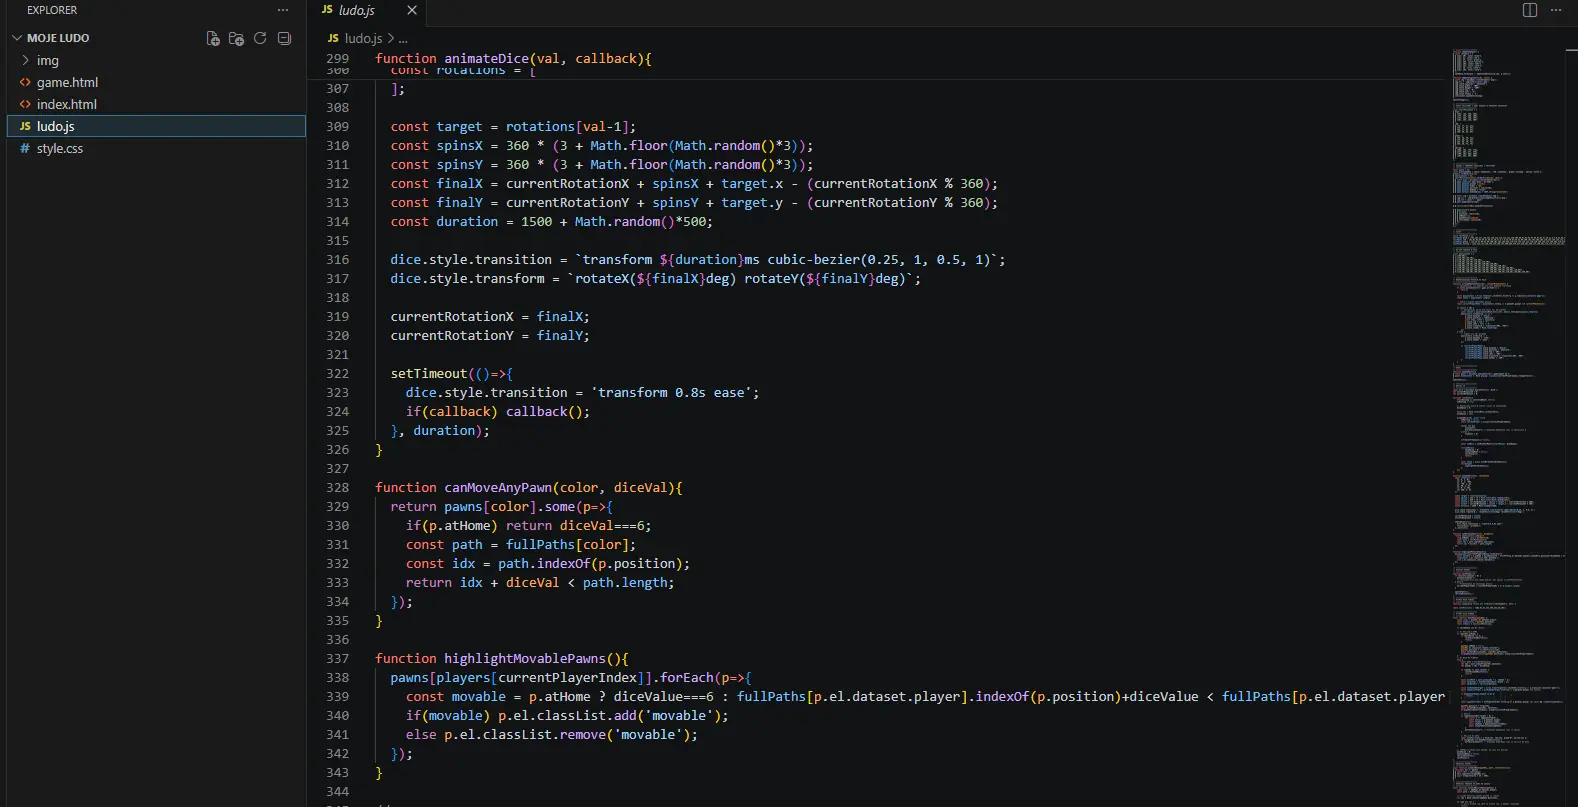Click the sticky scroll header animateDice function
Image resolution: width=1578 pixels, height=807 pixels.
coord(513,59)
